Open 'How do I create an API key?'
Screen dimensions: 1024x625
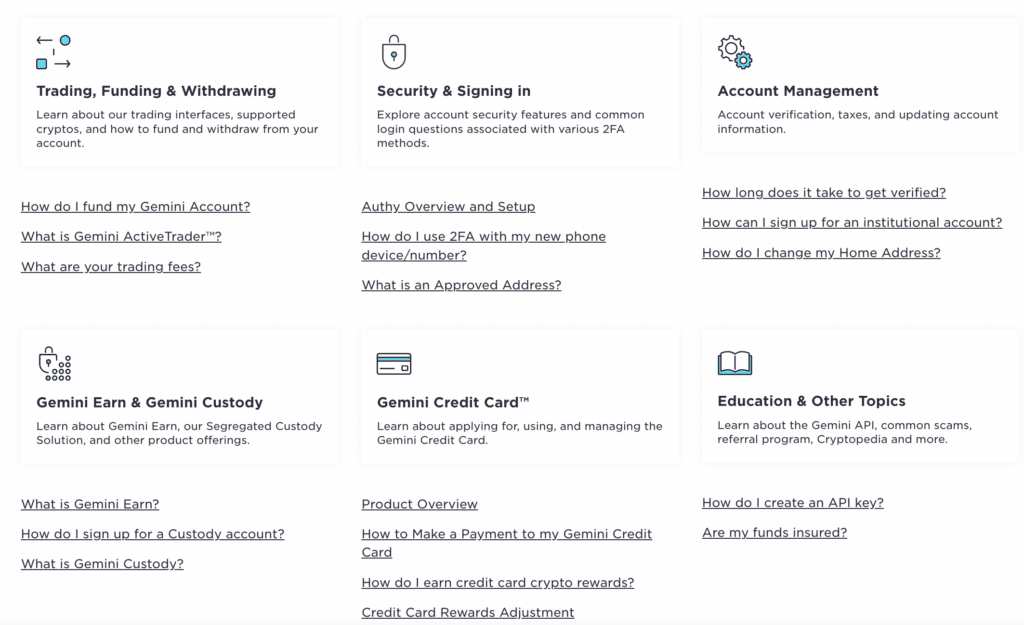(792, 503)
